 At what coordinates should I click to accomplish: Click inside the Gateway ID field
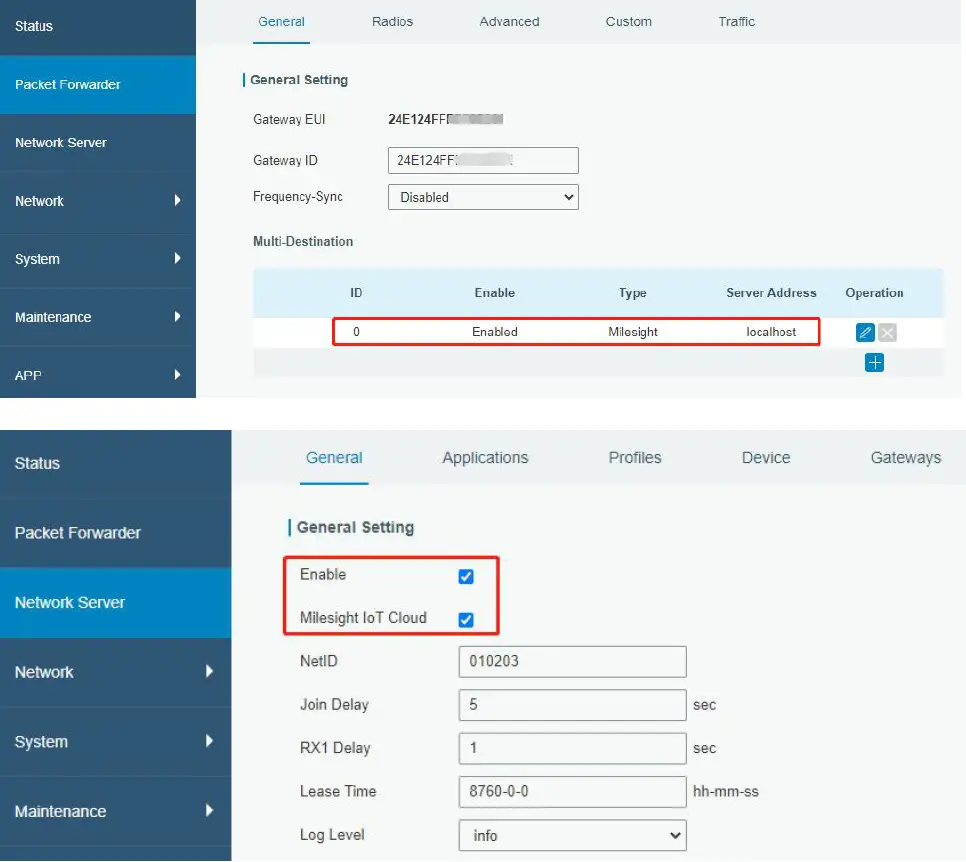[482, 160]
